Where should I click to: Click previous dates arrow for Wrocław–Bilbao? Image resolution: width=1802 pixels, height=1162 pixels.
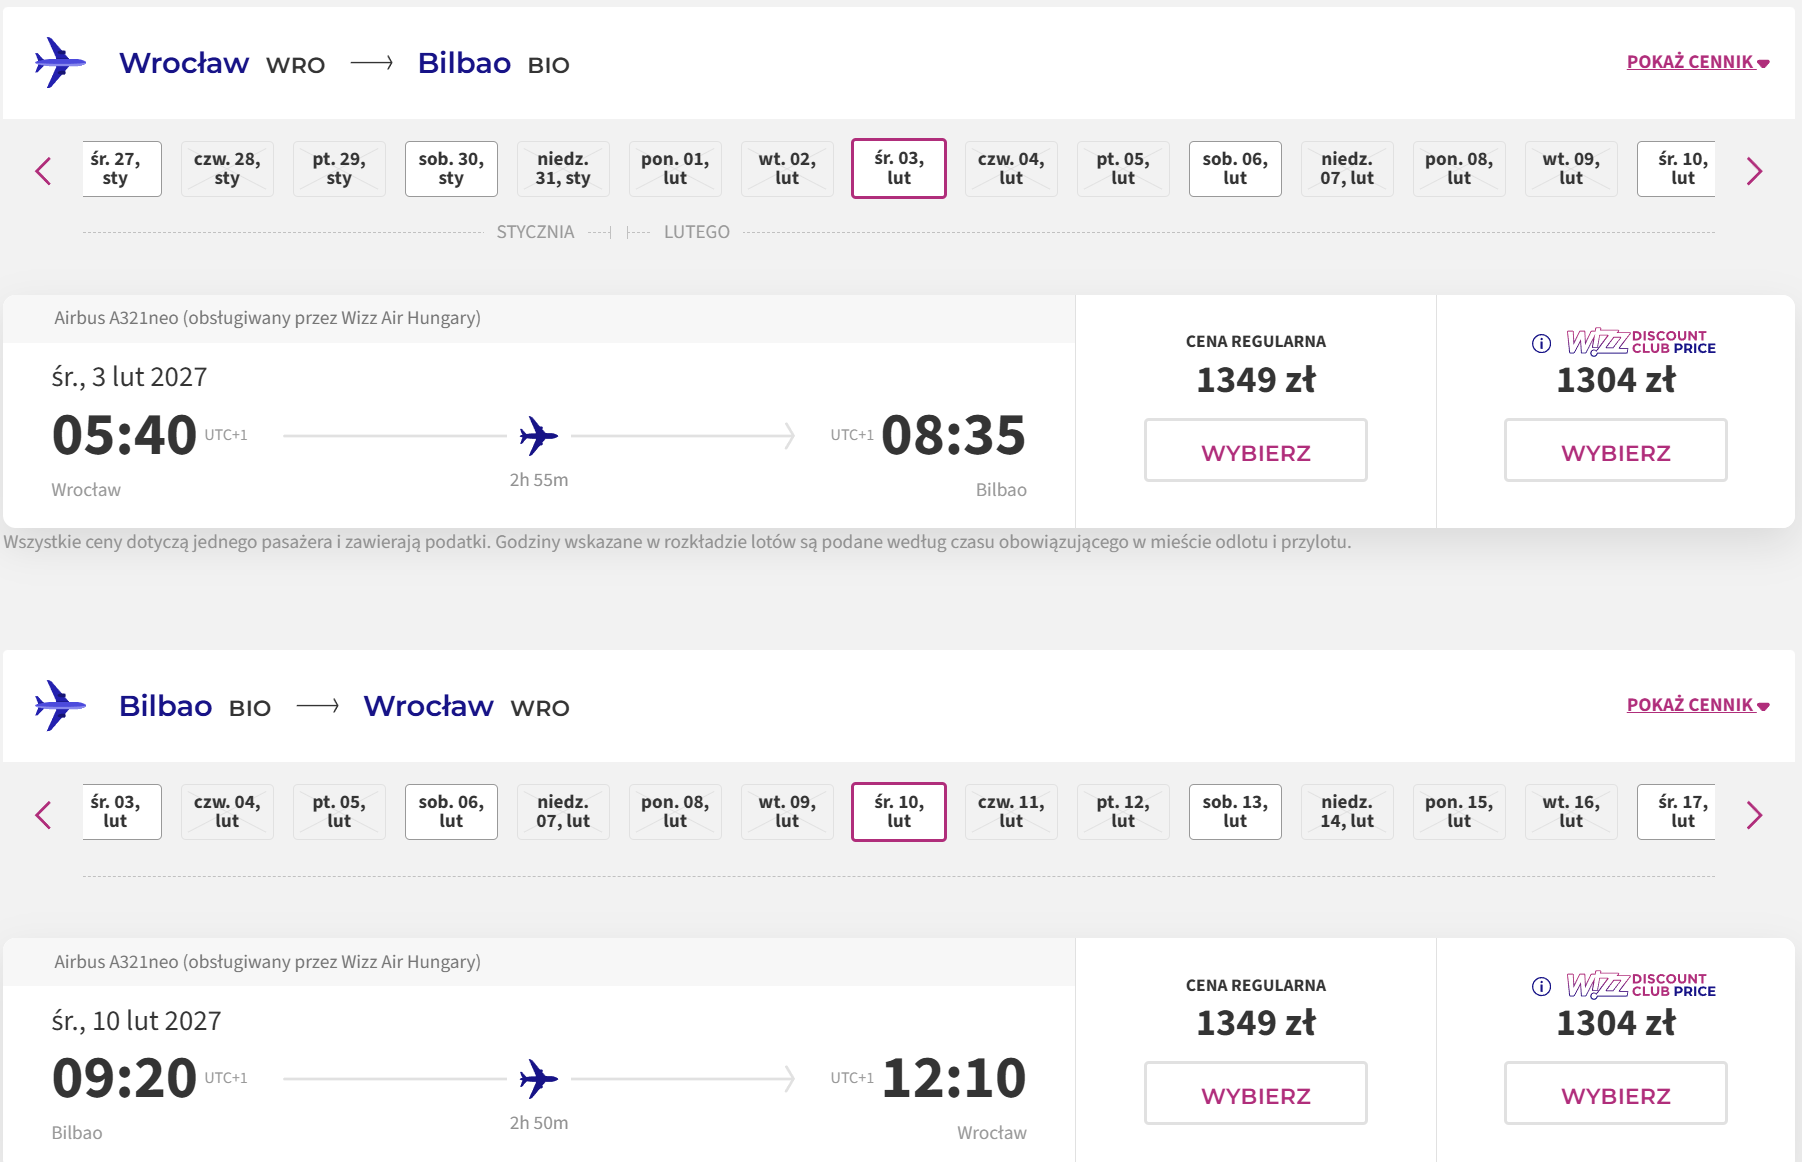(x=43, y=171)
